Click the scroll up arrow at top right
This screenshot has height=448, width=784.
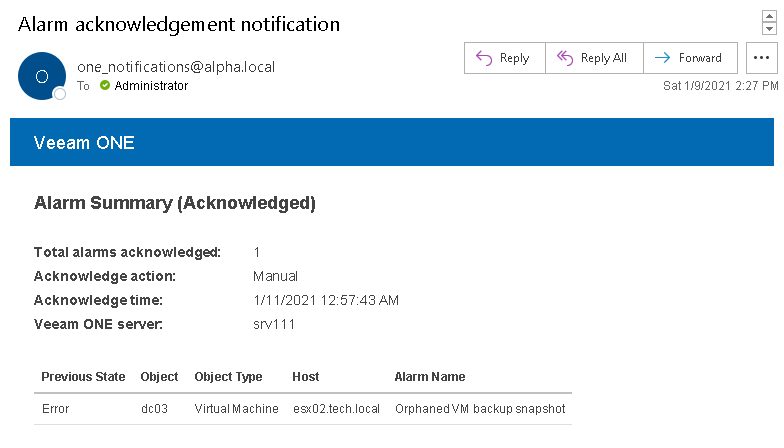point(769,17)
